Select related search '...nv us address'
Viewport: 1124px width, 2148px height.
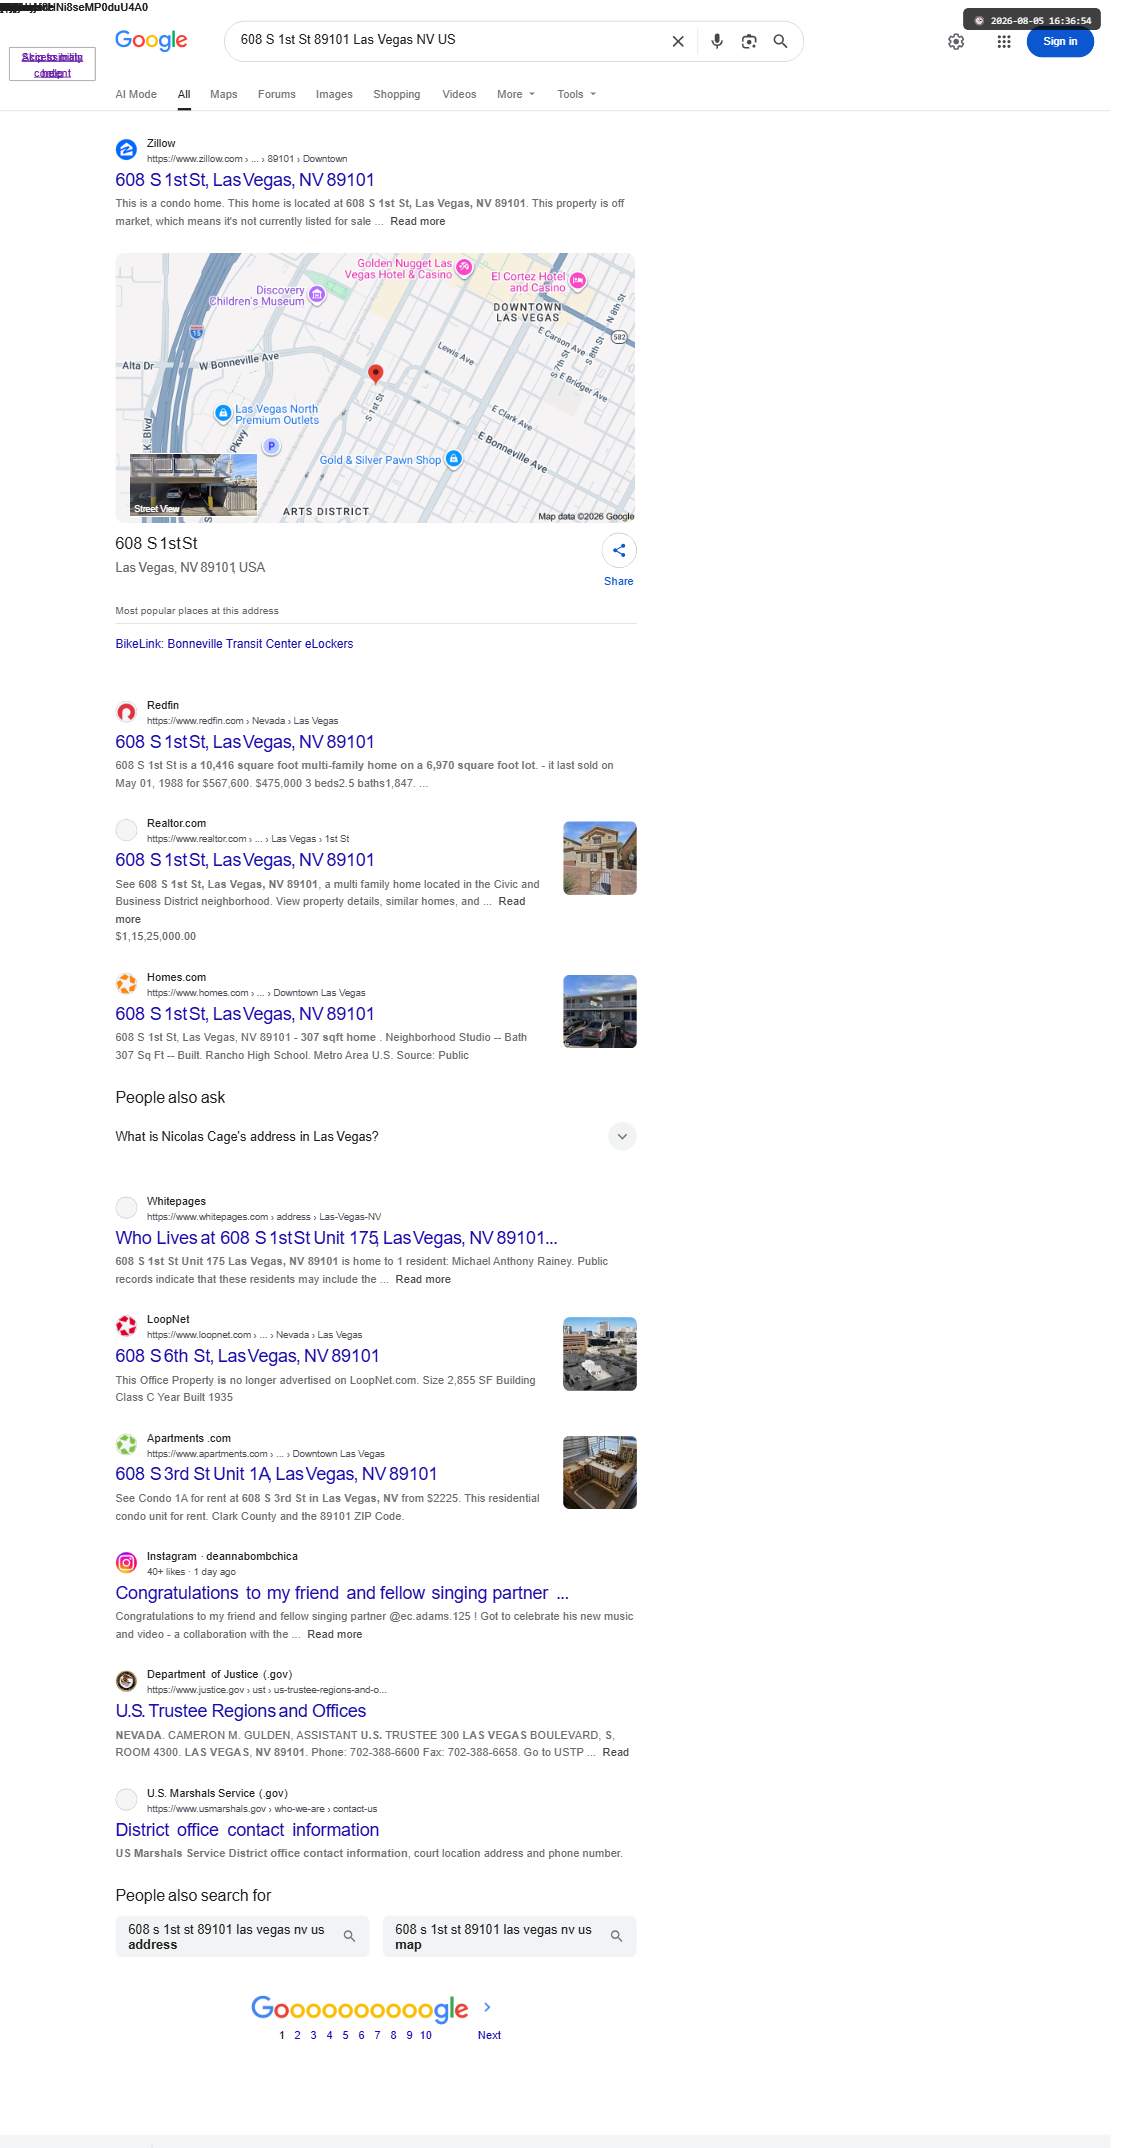click(242, 1936)
